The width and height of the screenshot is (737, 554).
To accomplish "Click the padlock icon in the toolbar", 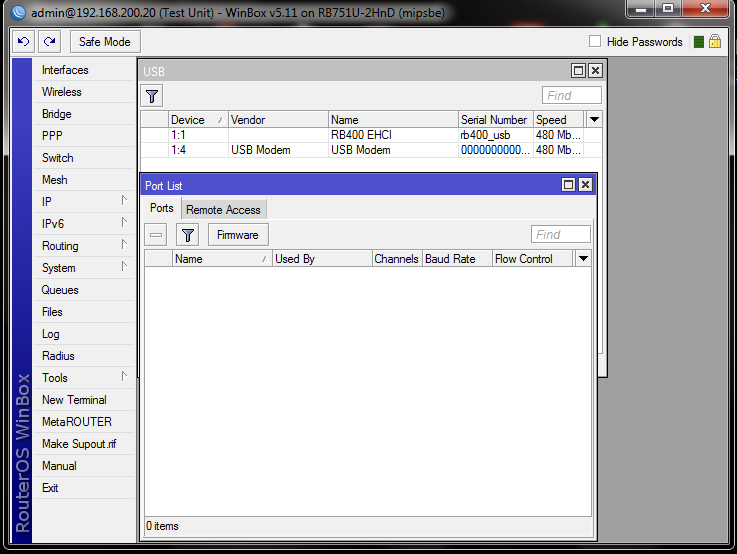I will pos(715,41).
